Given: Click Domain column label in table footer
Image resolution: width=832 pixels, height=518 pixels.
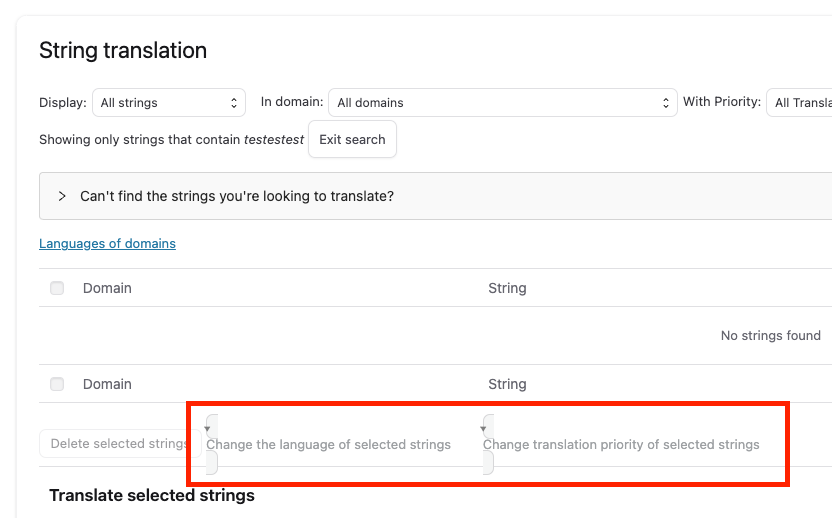Looking at the screenshot, I should coord(107,384).
